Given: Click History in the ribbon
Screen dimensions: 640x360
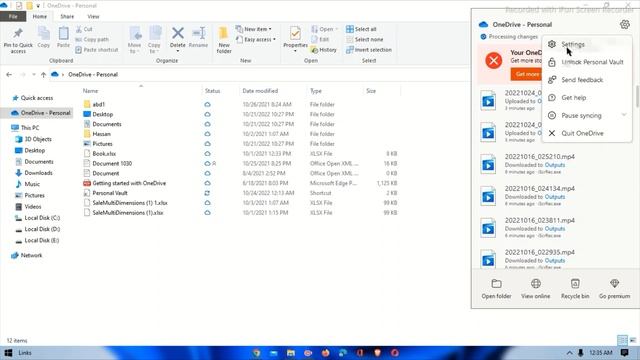Looking at the screenshot, I should click(324, 50).
